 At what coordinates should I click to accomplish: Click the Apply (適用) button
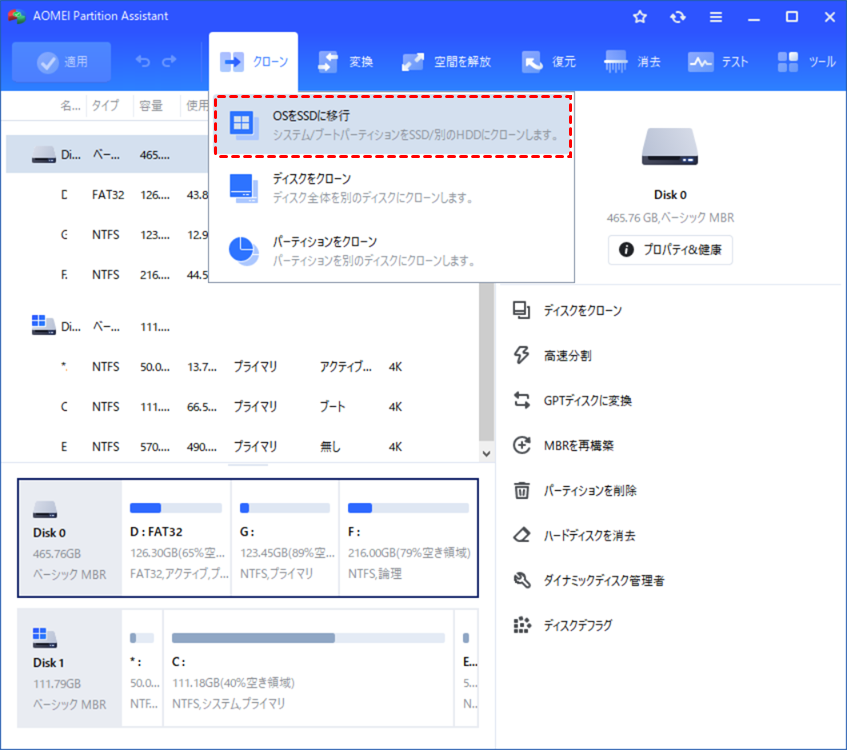point(62,62)
